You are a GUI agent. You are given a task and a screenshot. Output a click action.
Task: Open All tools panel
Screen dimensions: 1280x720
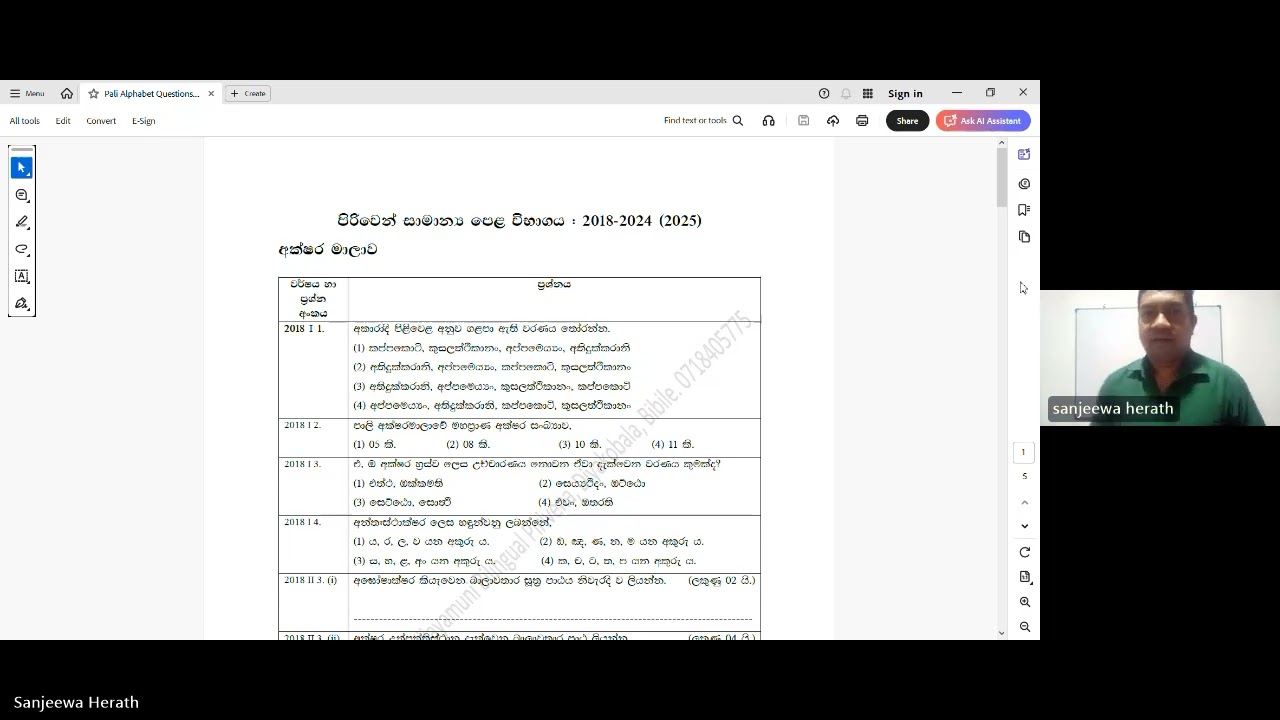(x=25, y=121)
